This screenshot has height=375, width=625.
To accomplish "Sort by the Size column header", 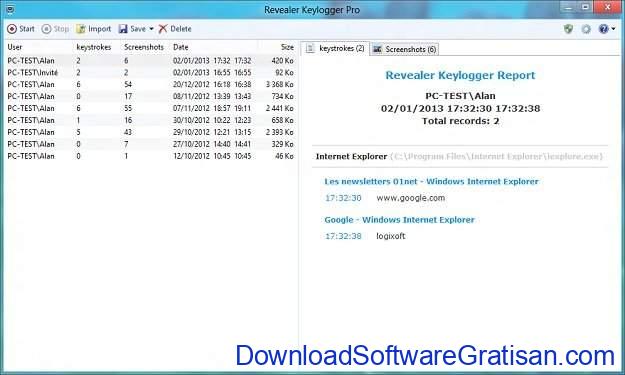I will [287, 47].
